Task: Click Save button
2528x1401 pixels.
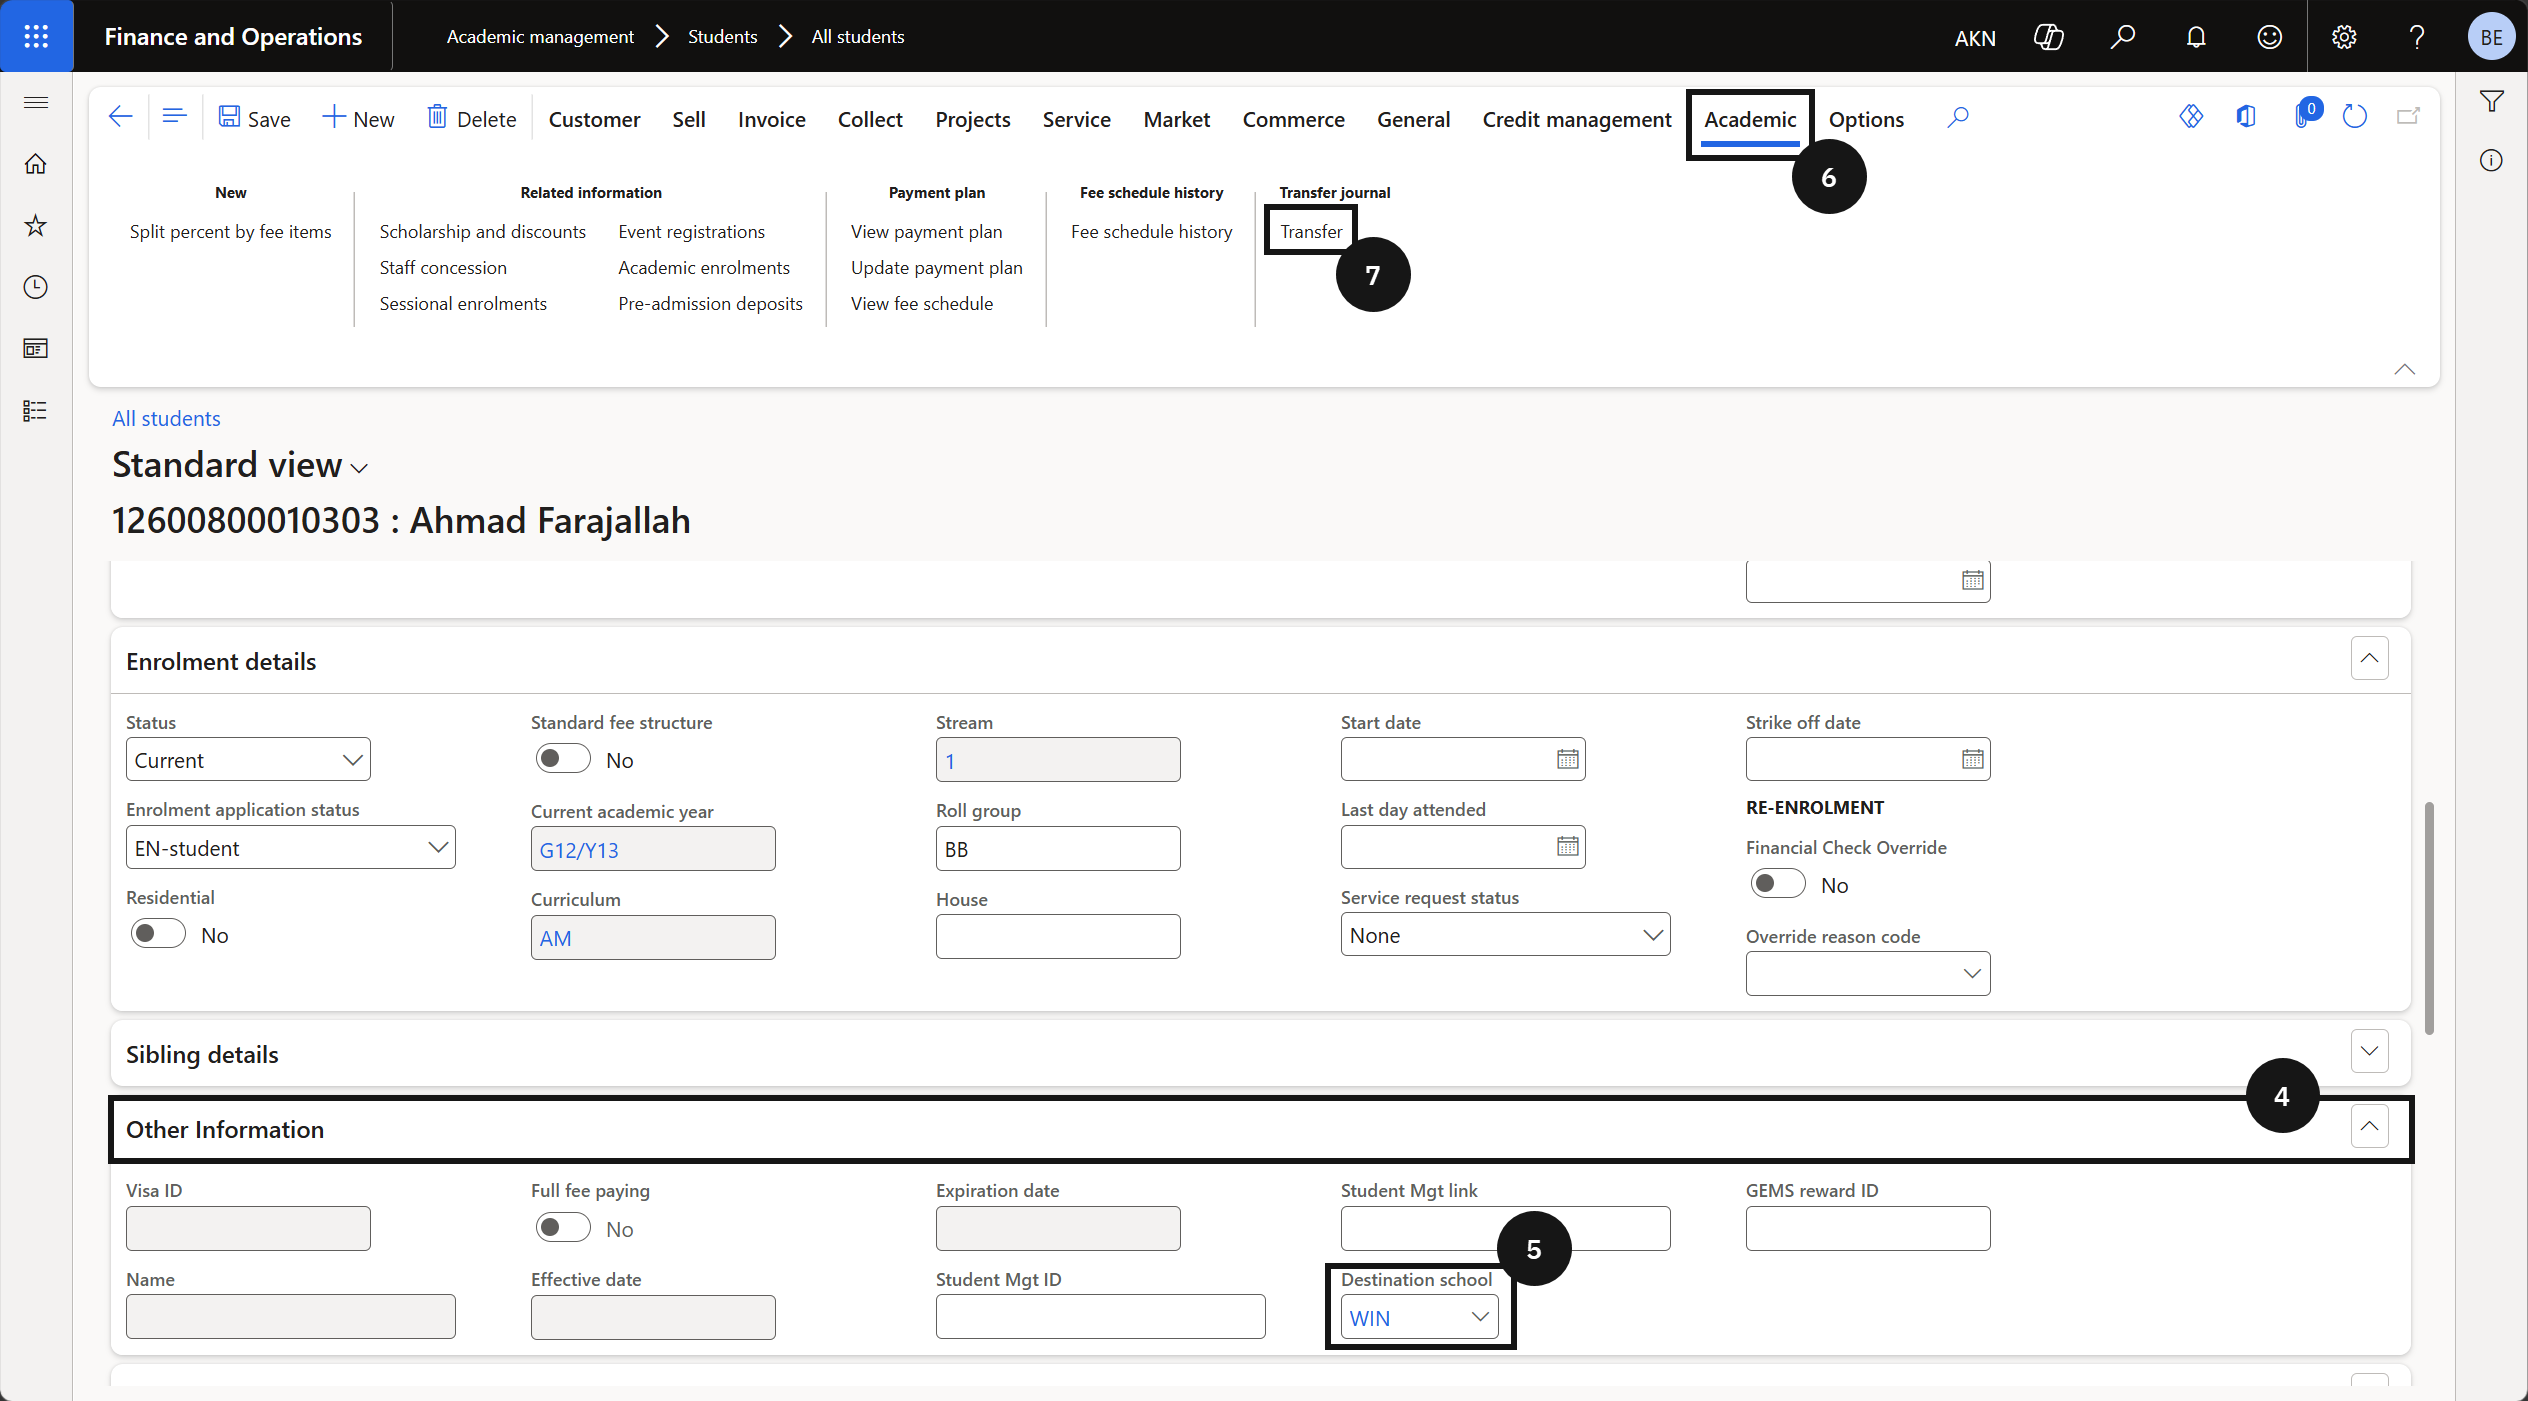Action: (x=255, y=118)
